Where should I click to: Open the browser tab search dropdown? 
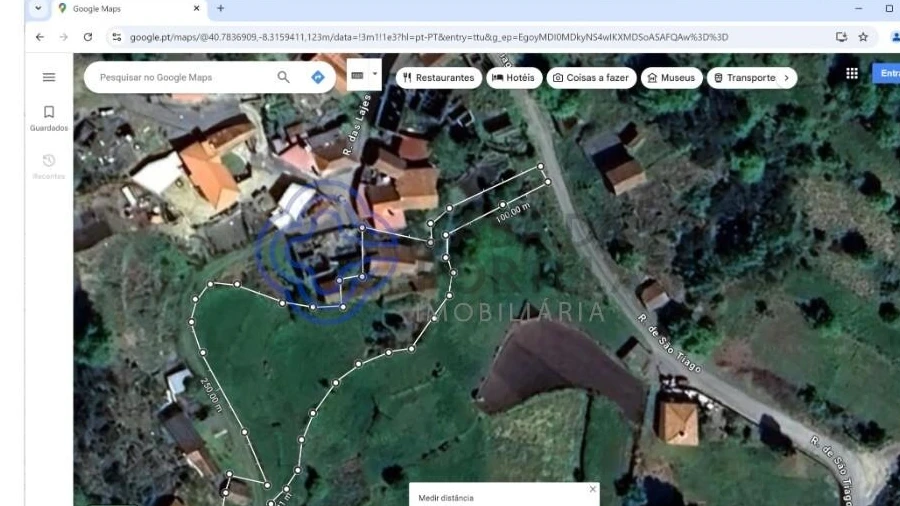coord(38,9)
